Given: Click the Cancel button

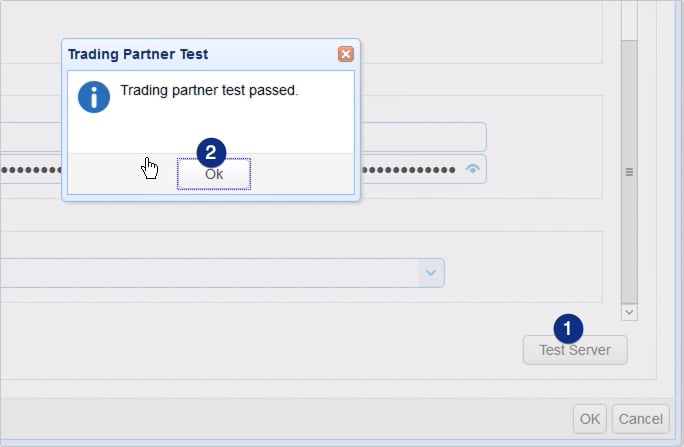Looking at the screenshot, I should click(x=640, y=418).
